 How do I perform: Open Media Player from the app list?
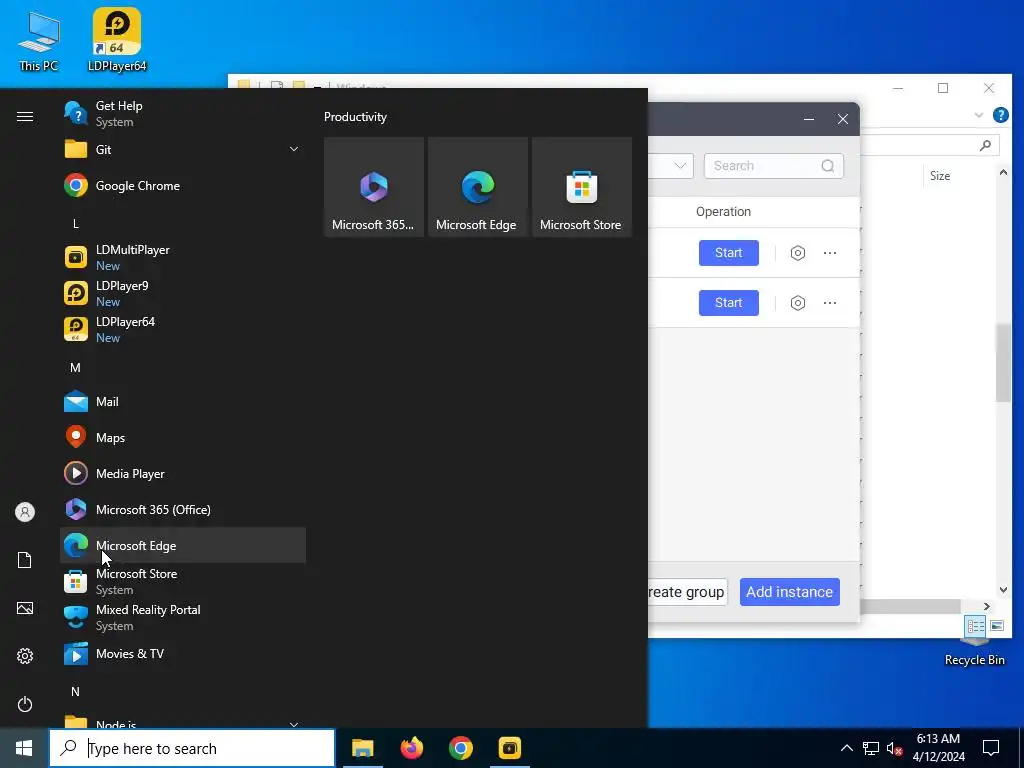pos(183,473)
